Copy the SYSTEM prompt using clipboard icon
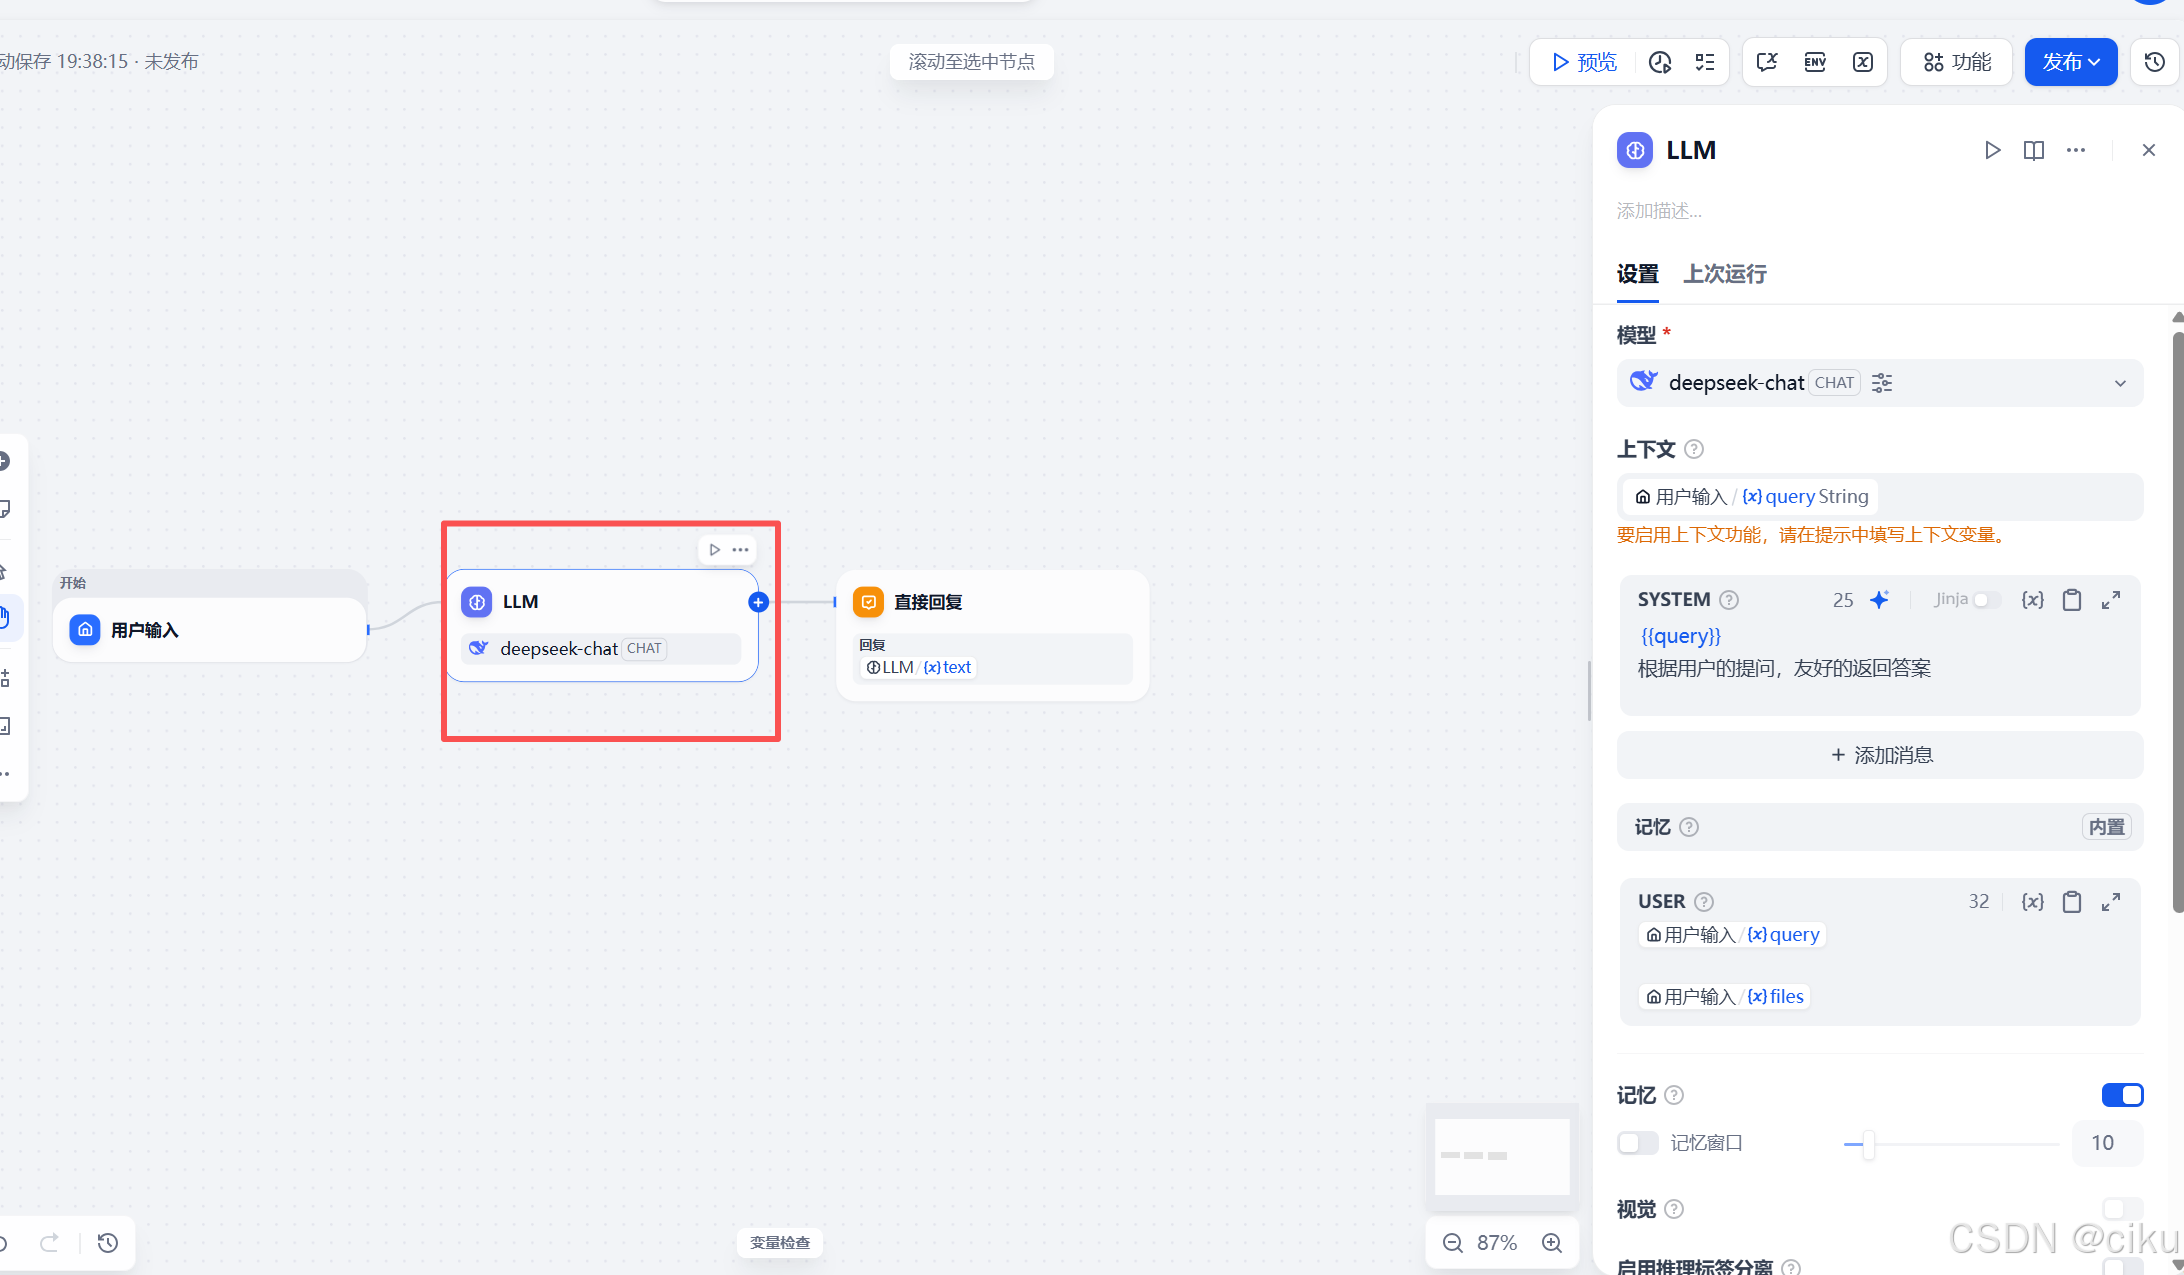The image size is (2184, 1275). [2071, 599]
